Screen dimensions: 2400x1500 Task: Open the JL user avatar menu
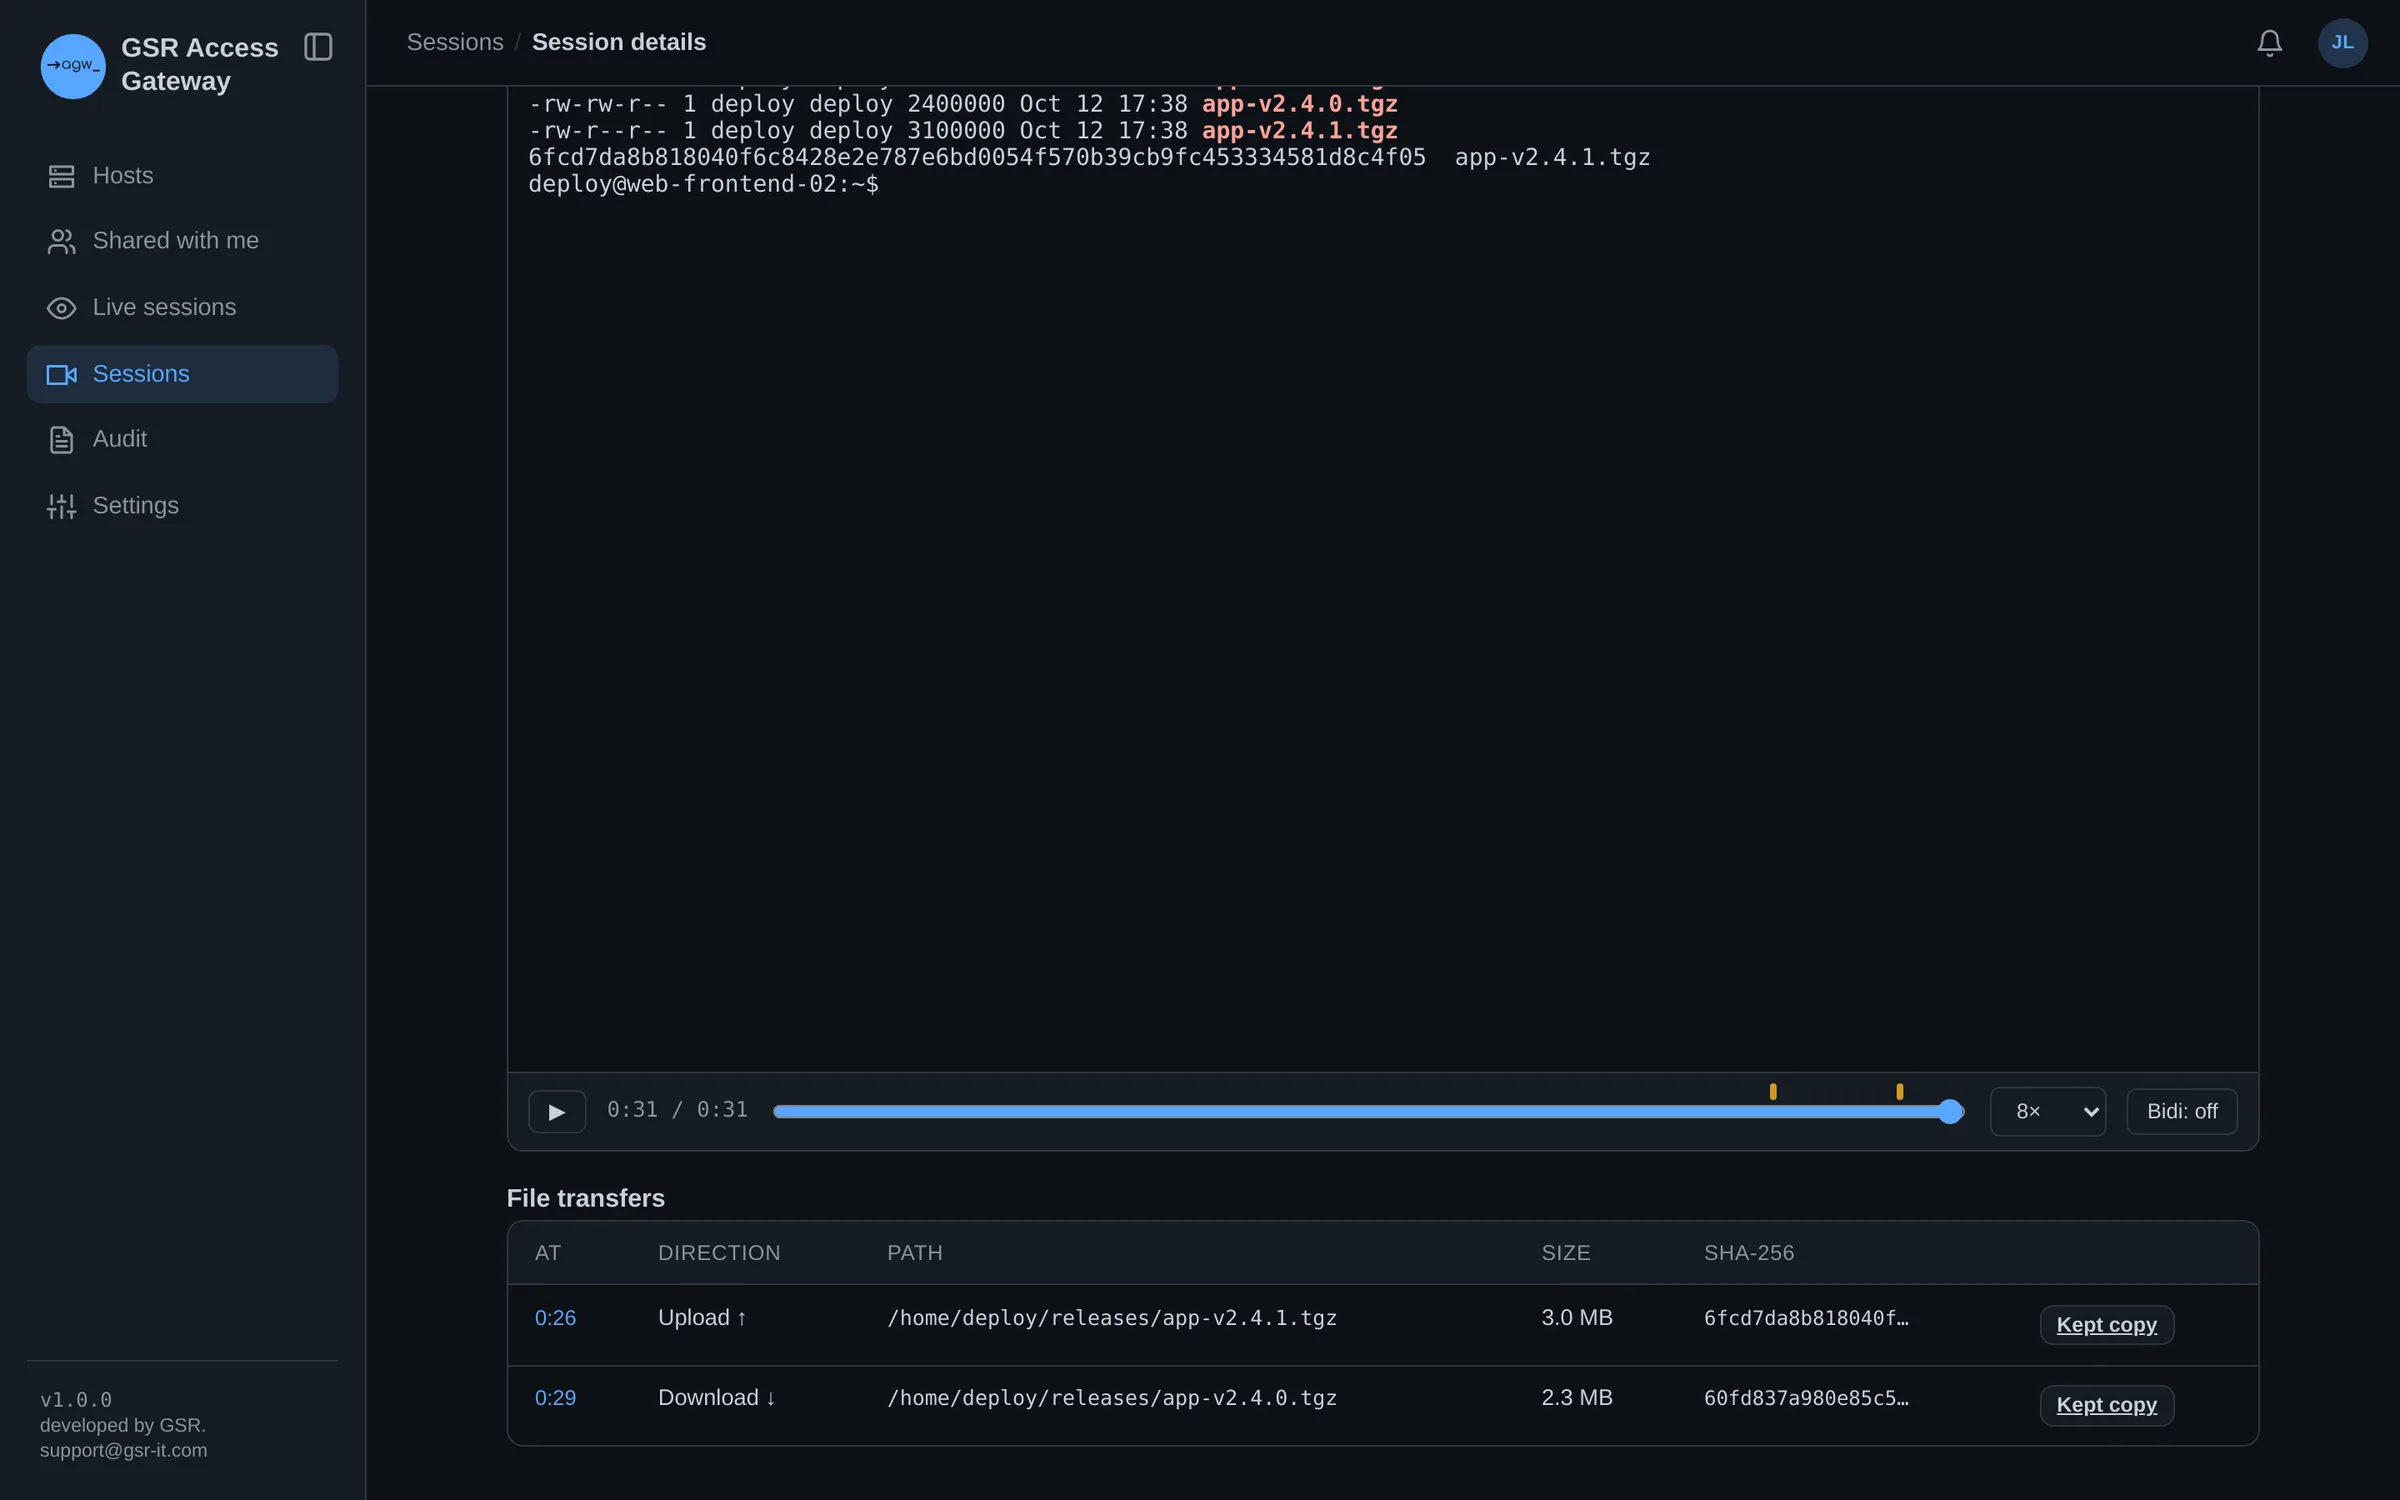point(2342,43)
